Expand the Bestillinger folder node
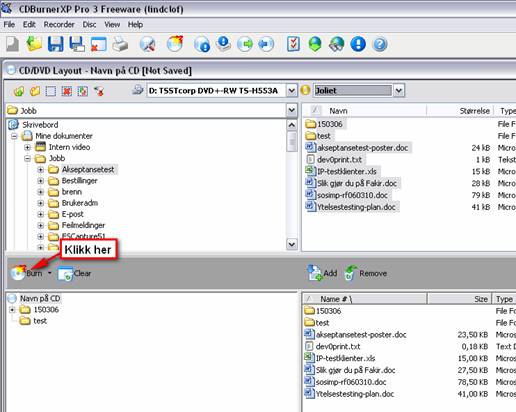The width and height of the screenshot is (516, 412). (x=40, y=181)
